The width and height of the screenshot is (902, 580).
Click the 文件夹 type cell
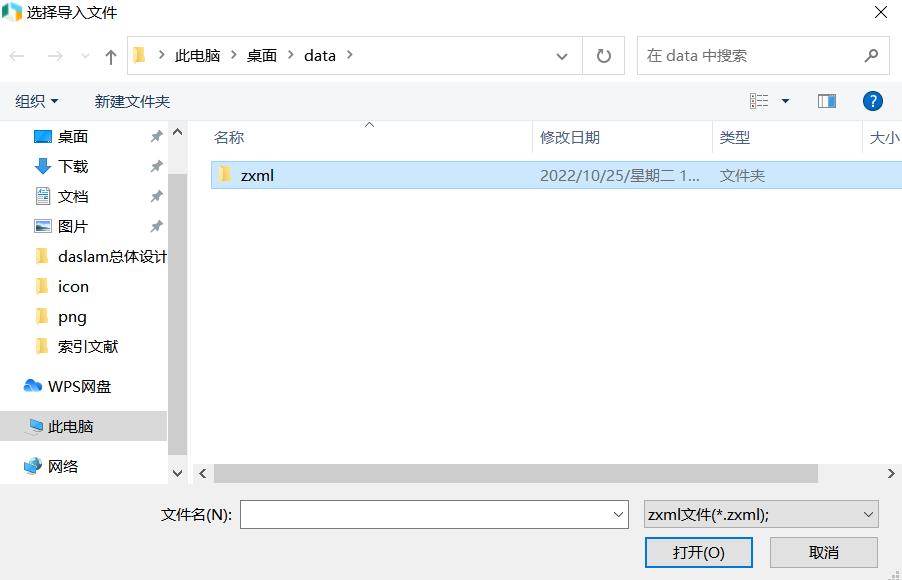742,175
